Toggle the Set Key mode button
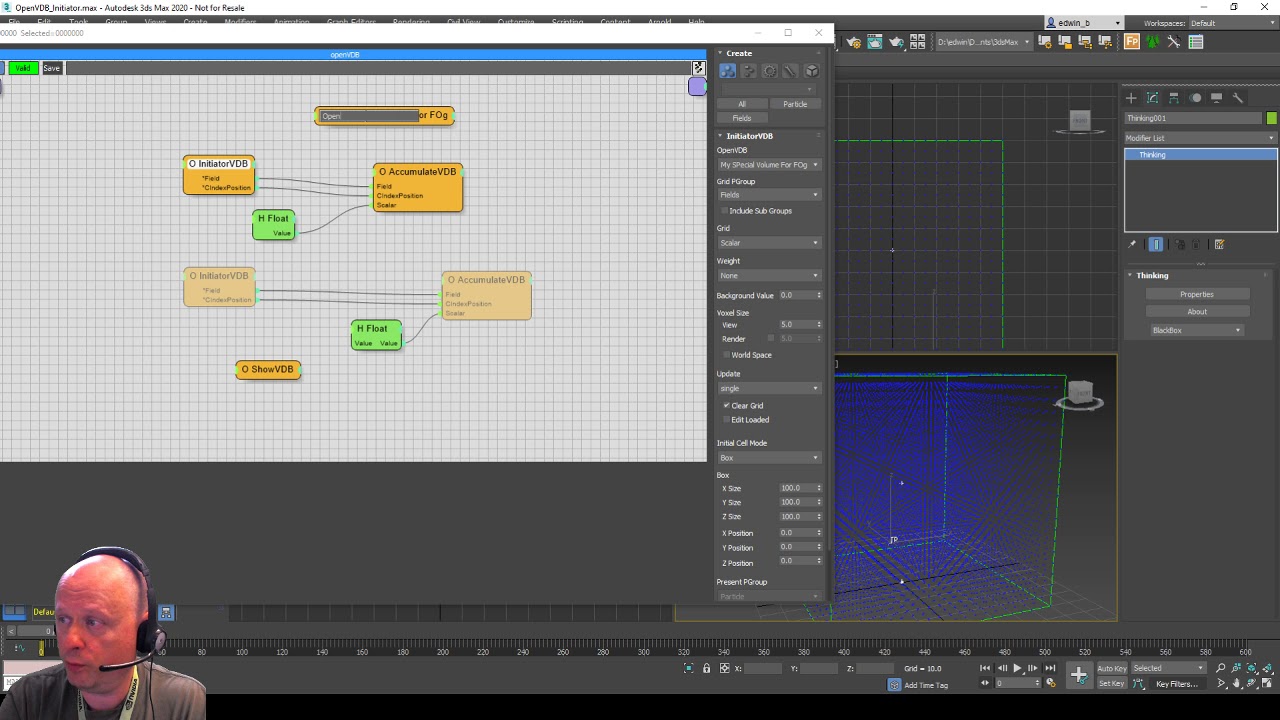Viewport: 1280px width, 720px height. click(1112, 684)
